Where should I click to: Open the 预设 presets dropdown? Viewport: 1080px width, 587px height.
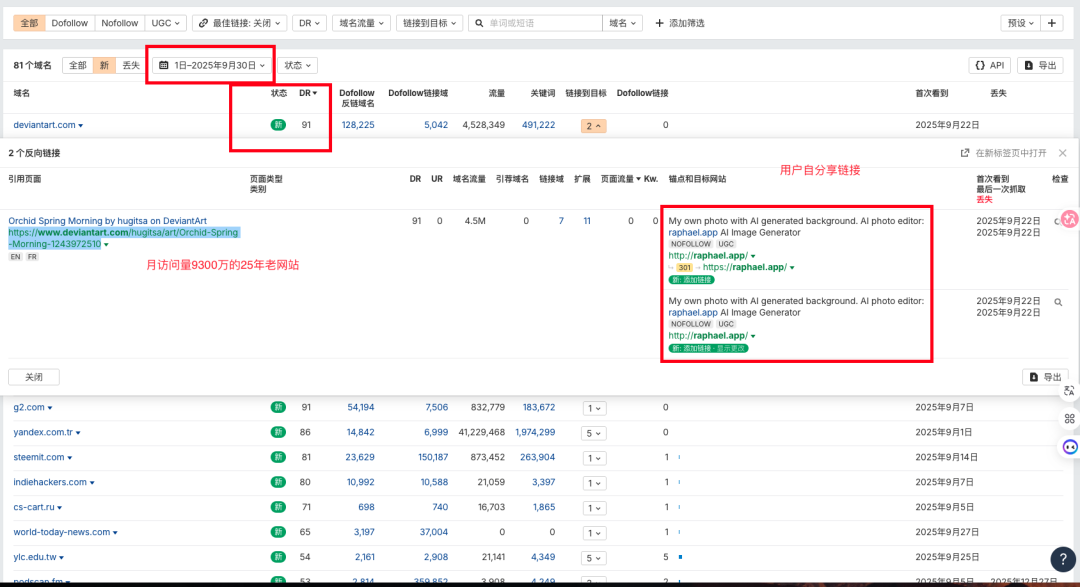tap(1020, 23)
